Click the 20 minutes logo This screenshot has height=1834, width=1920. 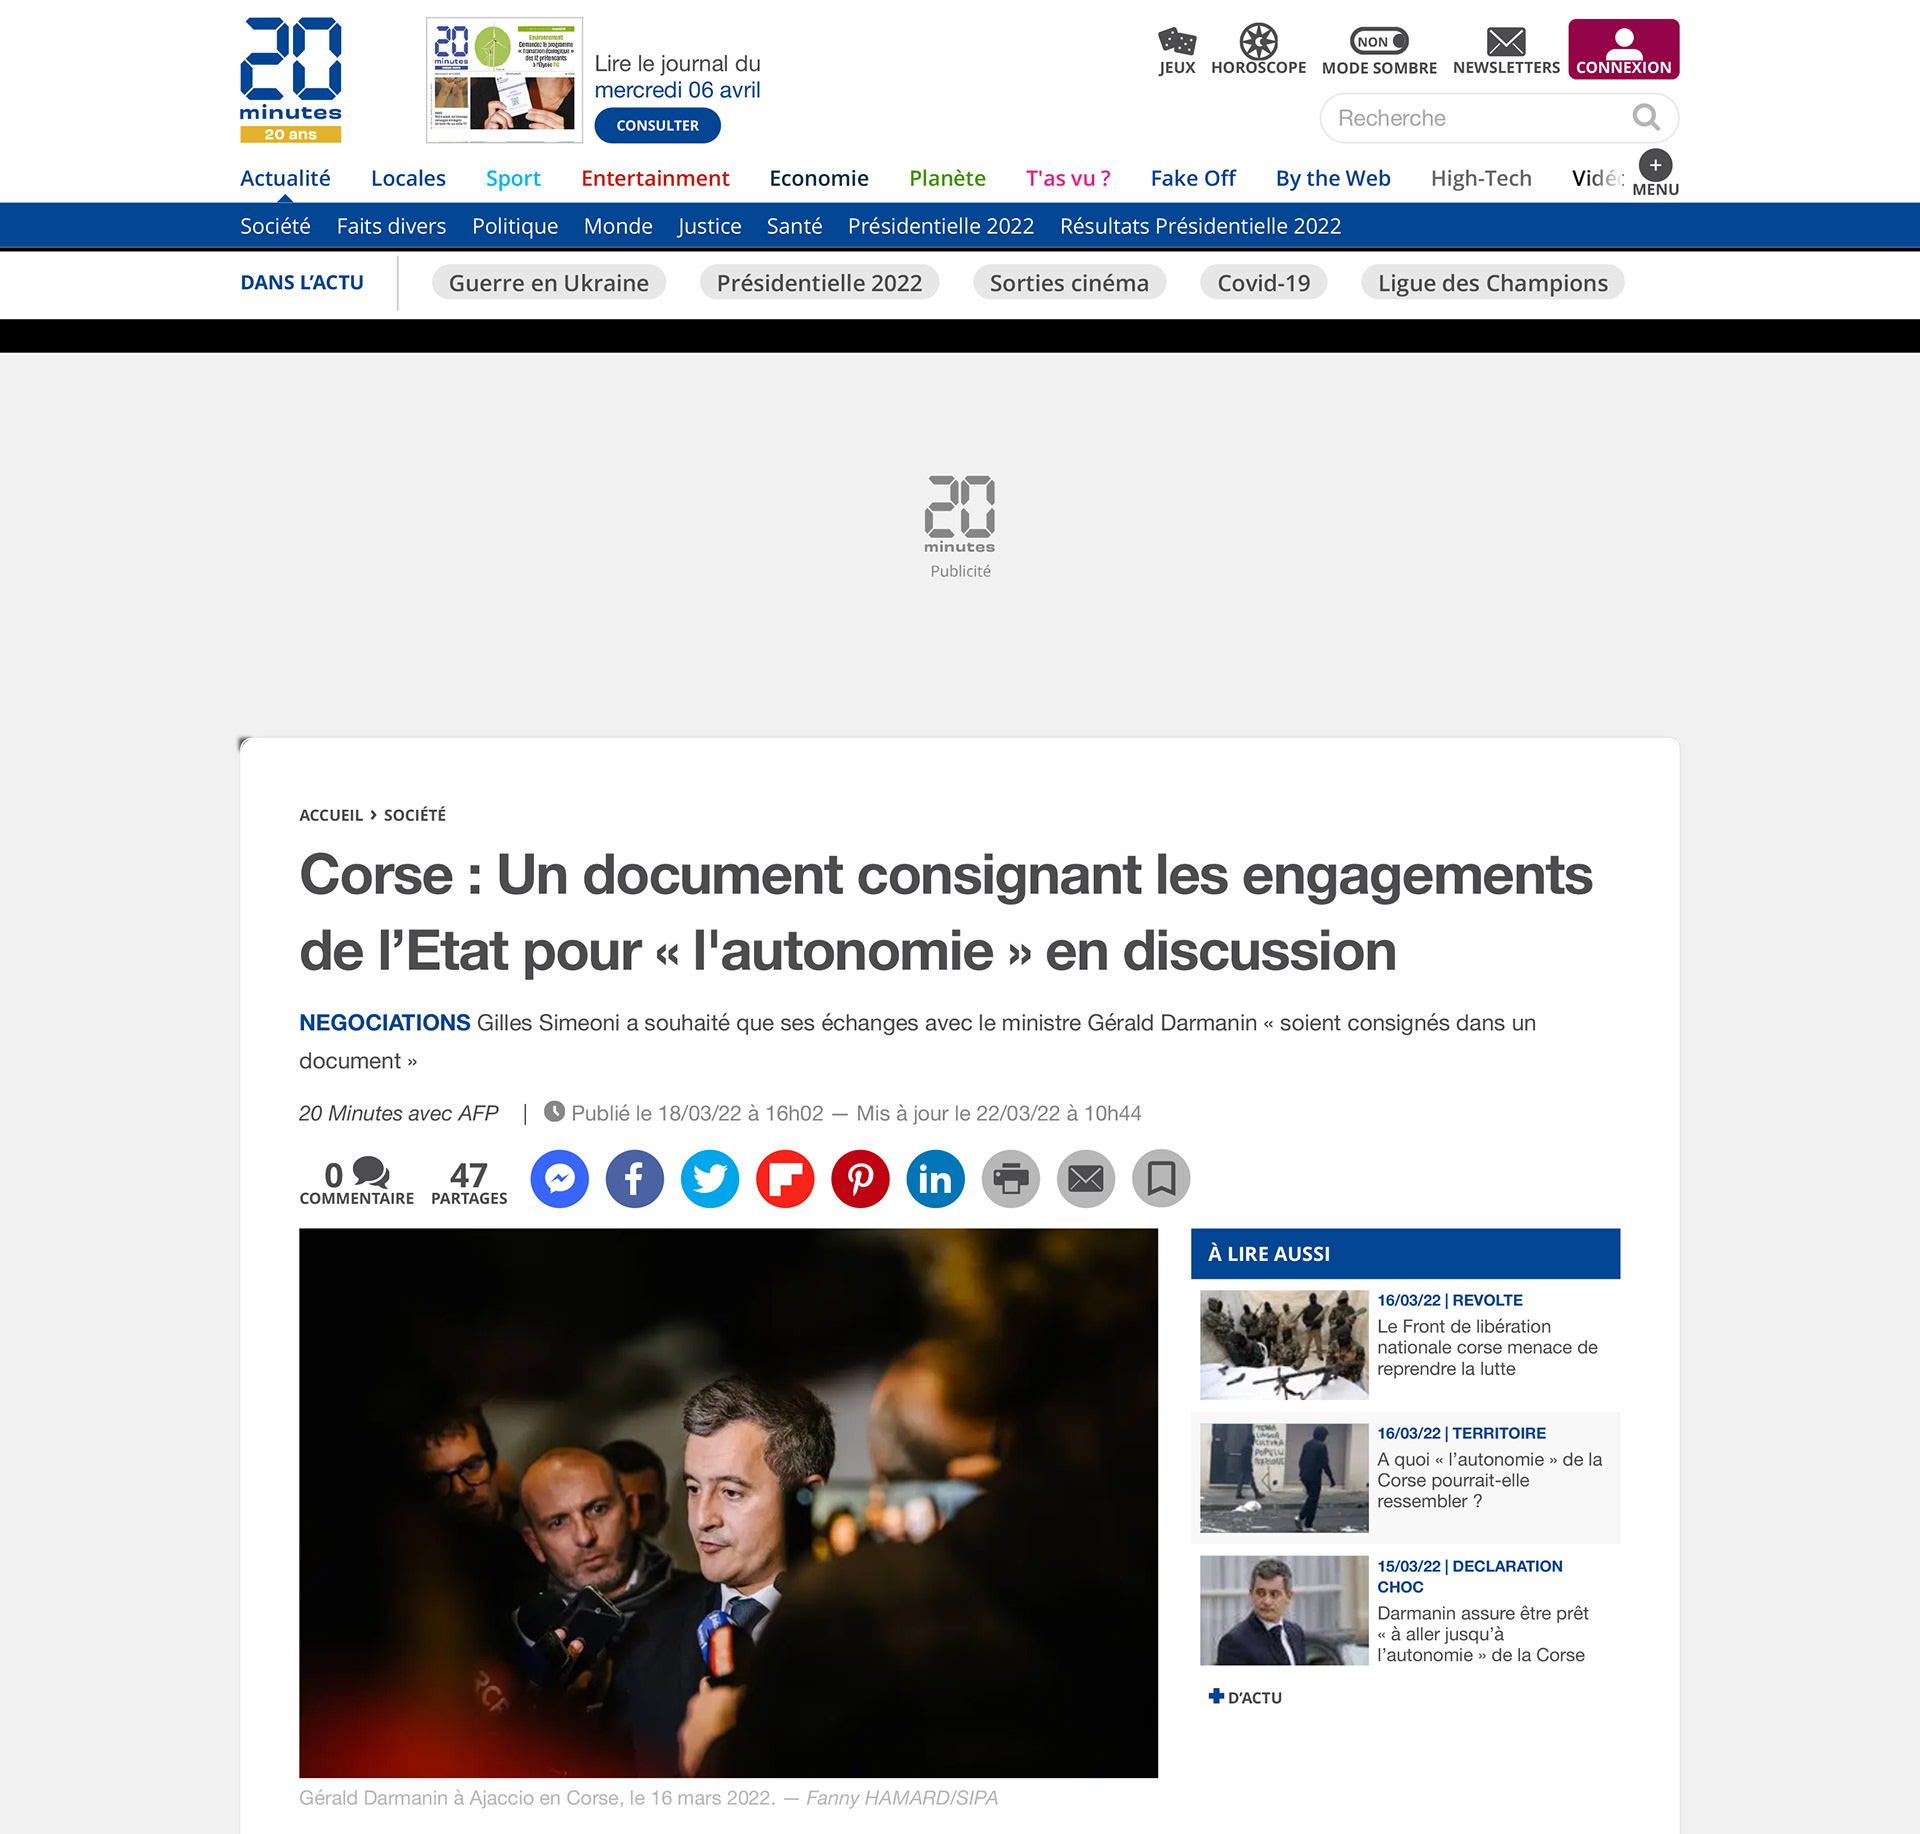(290, 80)
